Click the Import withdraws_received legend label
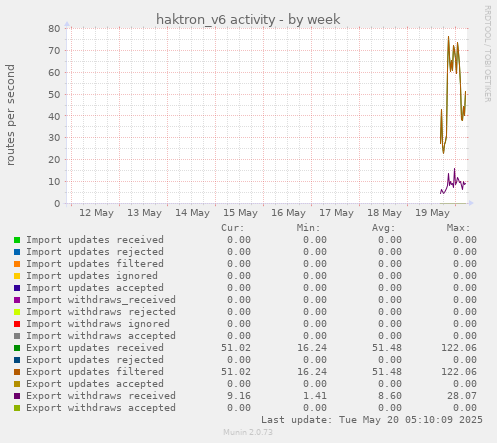 [x=101, y=300]
